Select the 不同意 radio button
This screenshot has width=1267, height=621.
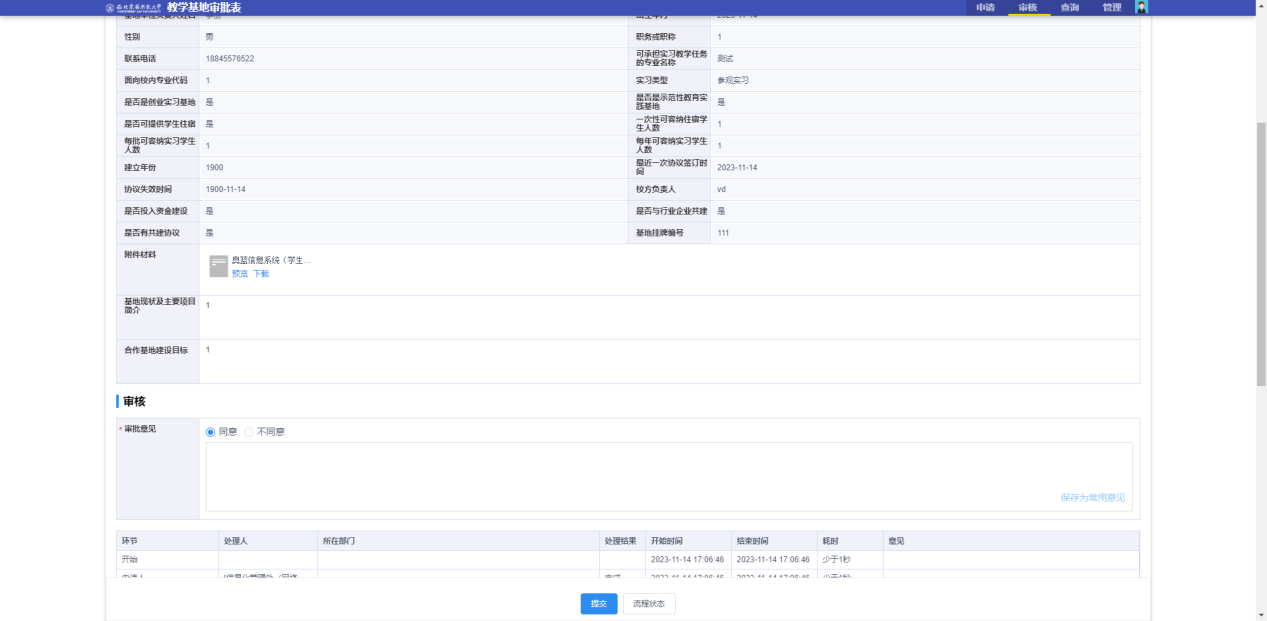(x=249, y=432)
